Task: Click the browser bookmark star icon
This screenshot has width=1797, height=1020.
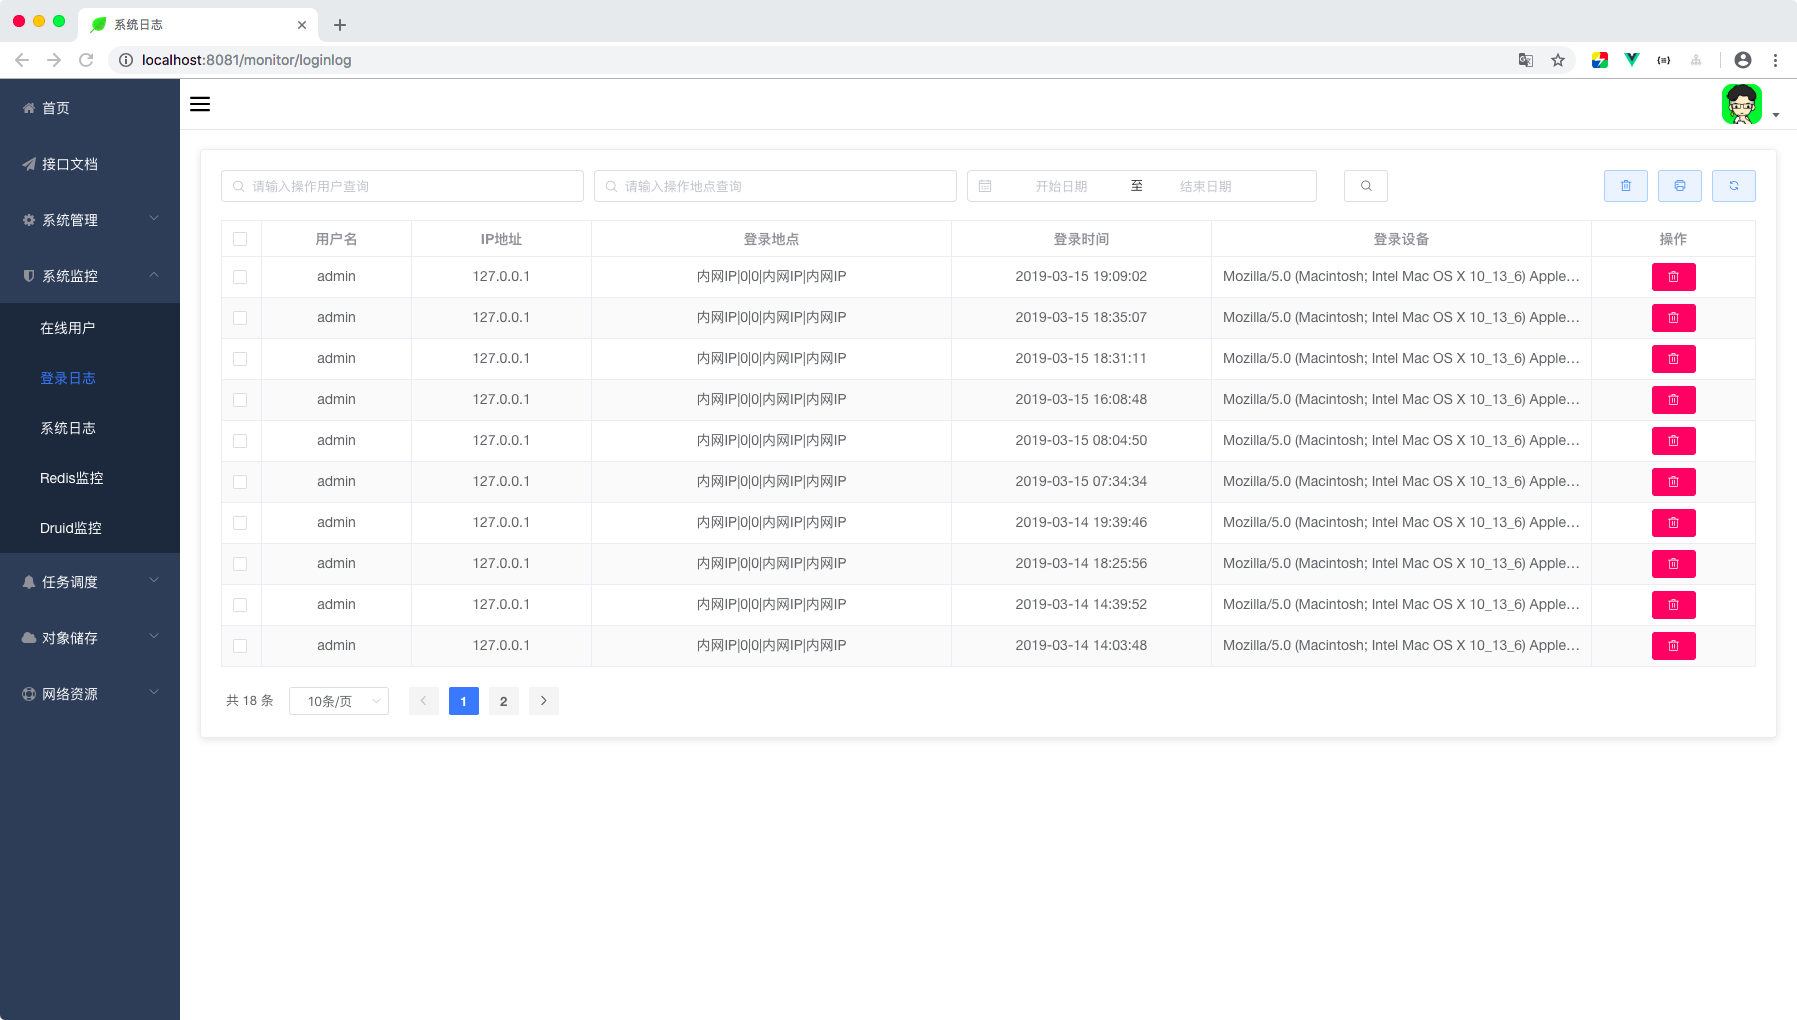Action: pyautogui.click(x=1558, y=60)
